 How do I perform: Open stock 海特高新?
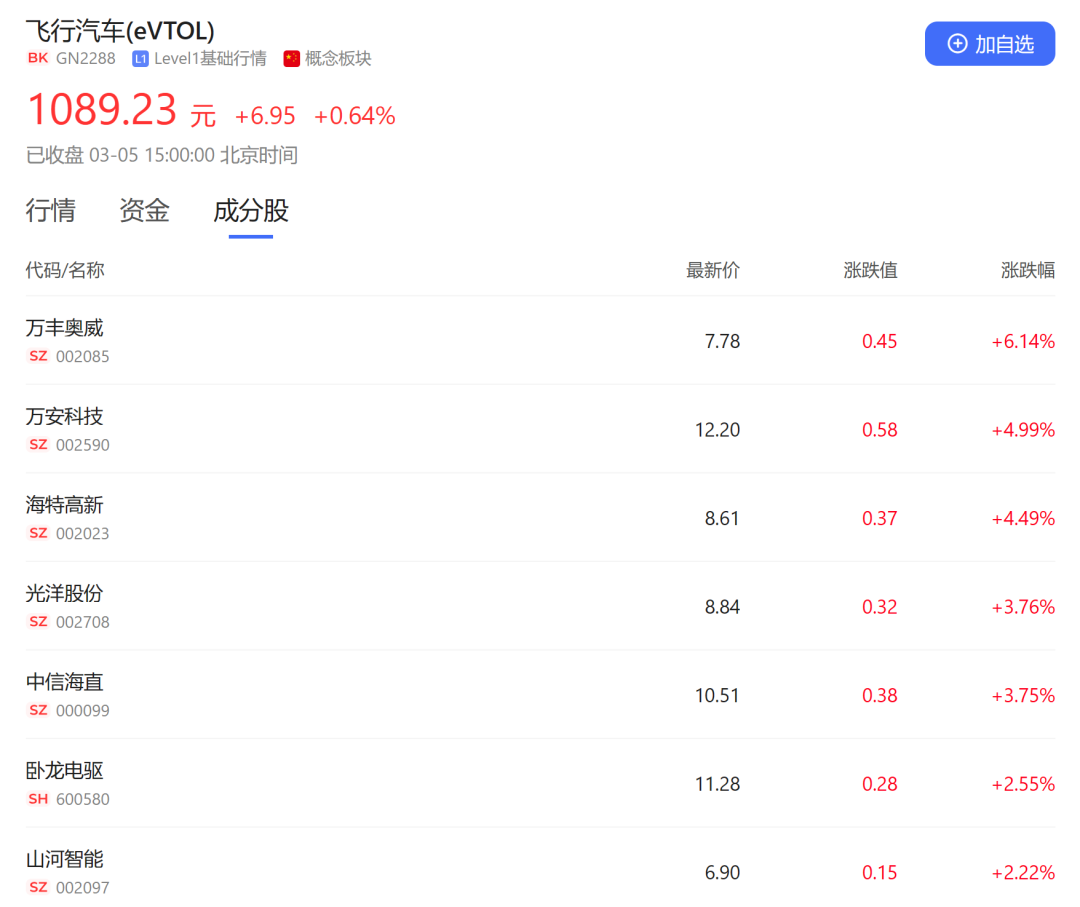[64, 505]
